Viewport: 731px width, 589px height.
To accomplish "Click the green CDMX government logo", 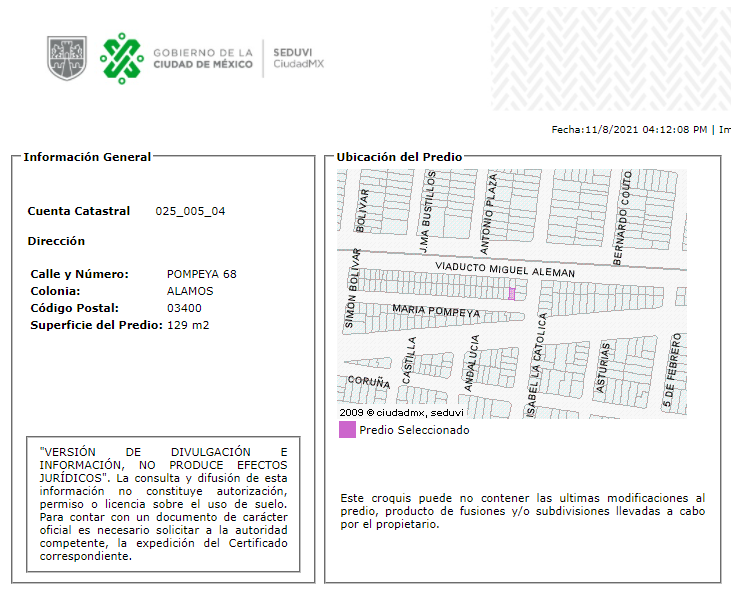I will (x=122, y=58).
